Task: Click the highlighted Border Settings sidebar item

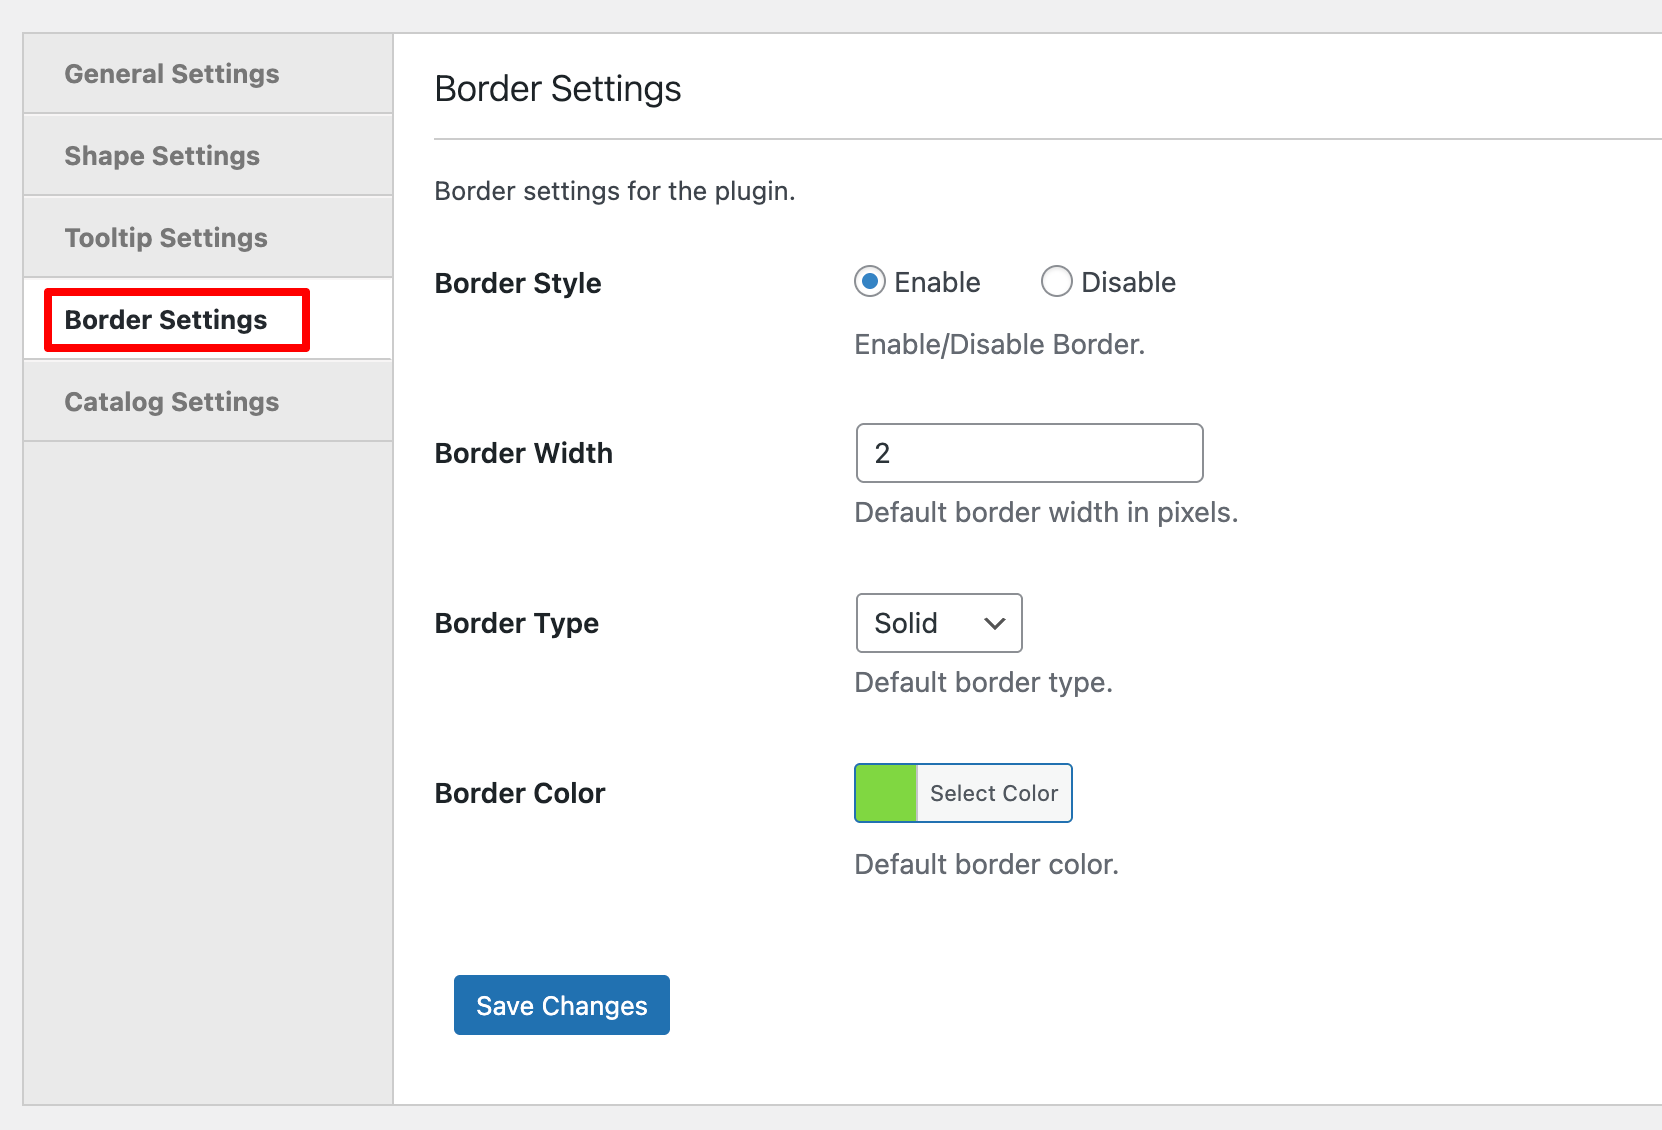Action: (x=166, y=320)
